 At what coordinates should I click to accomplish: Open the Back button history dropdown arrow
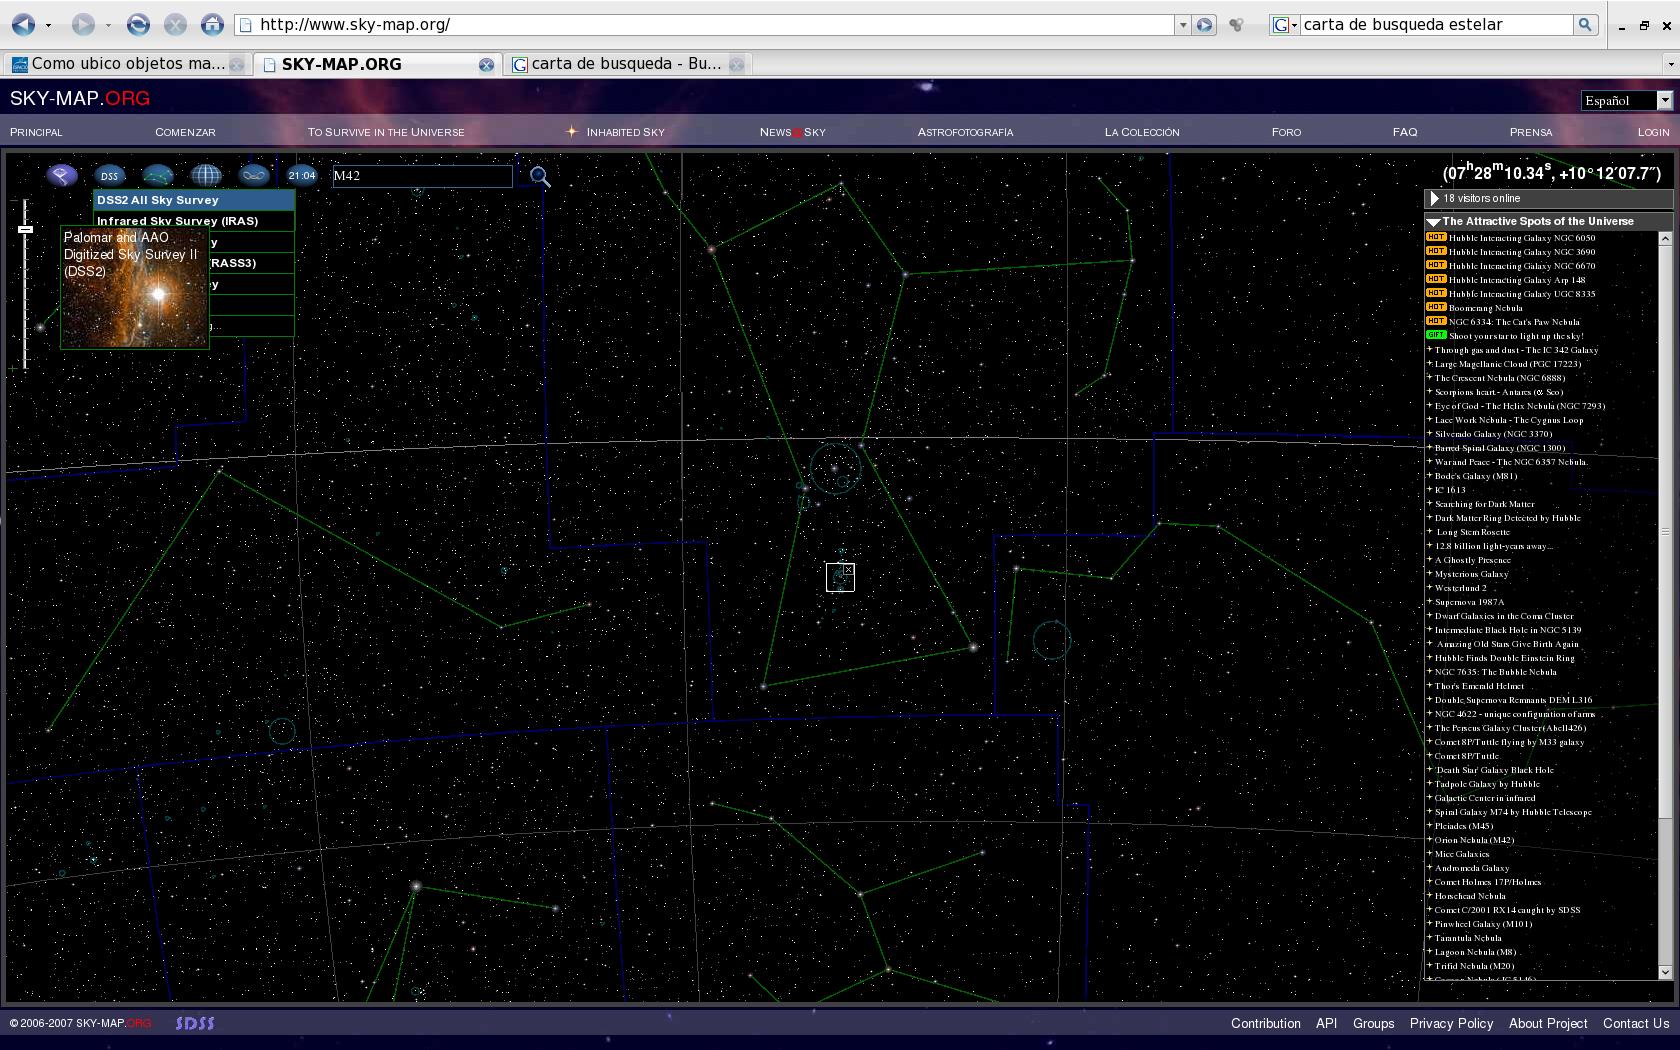[x=48, y=25]
